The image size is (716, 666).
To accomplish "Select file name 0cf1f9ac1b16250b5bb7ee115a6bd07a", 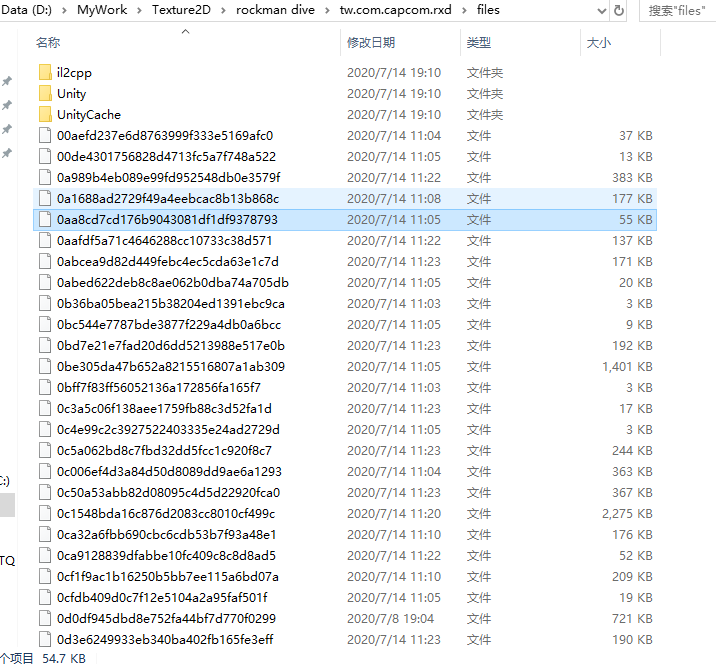I will [x=168, y=576].
